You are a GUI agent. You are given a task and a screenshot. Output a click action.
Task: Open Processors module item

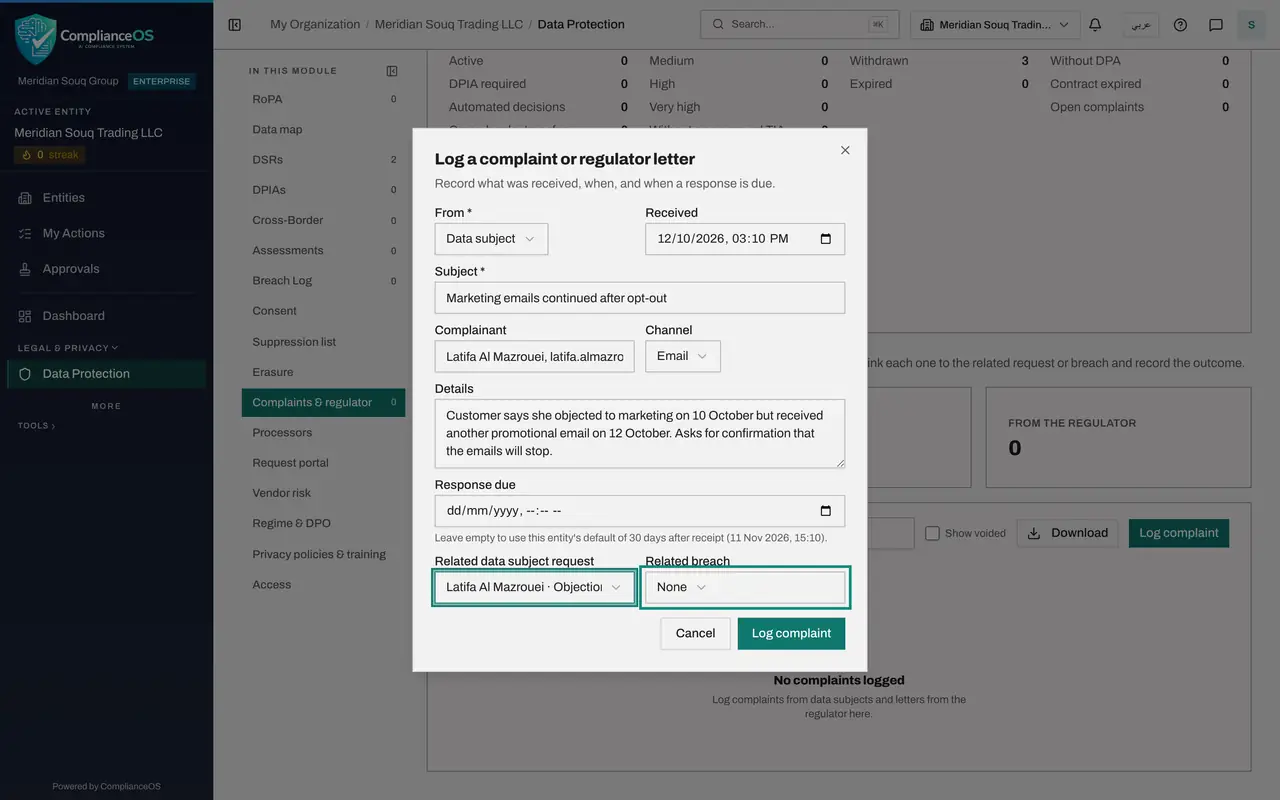(x=323, y=433)
